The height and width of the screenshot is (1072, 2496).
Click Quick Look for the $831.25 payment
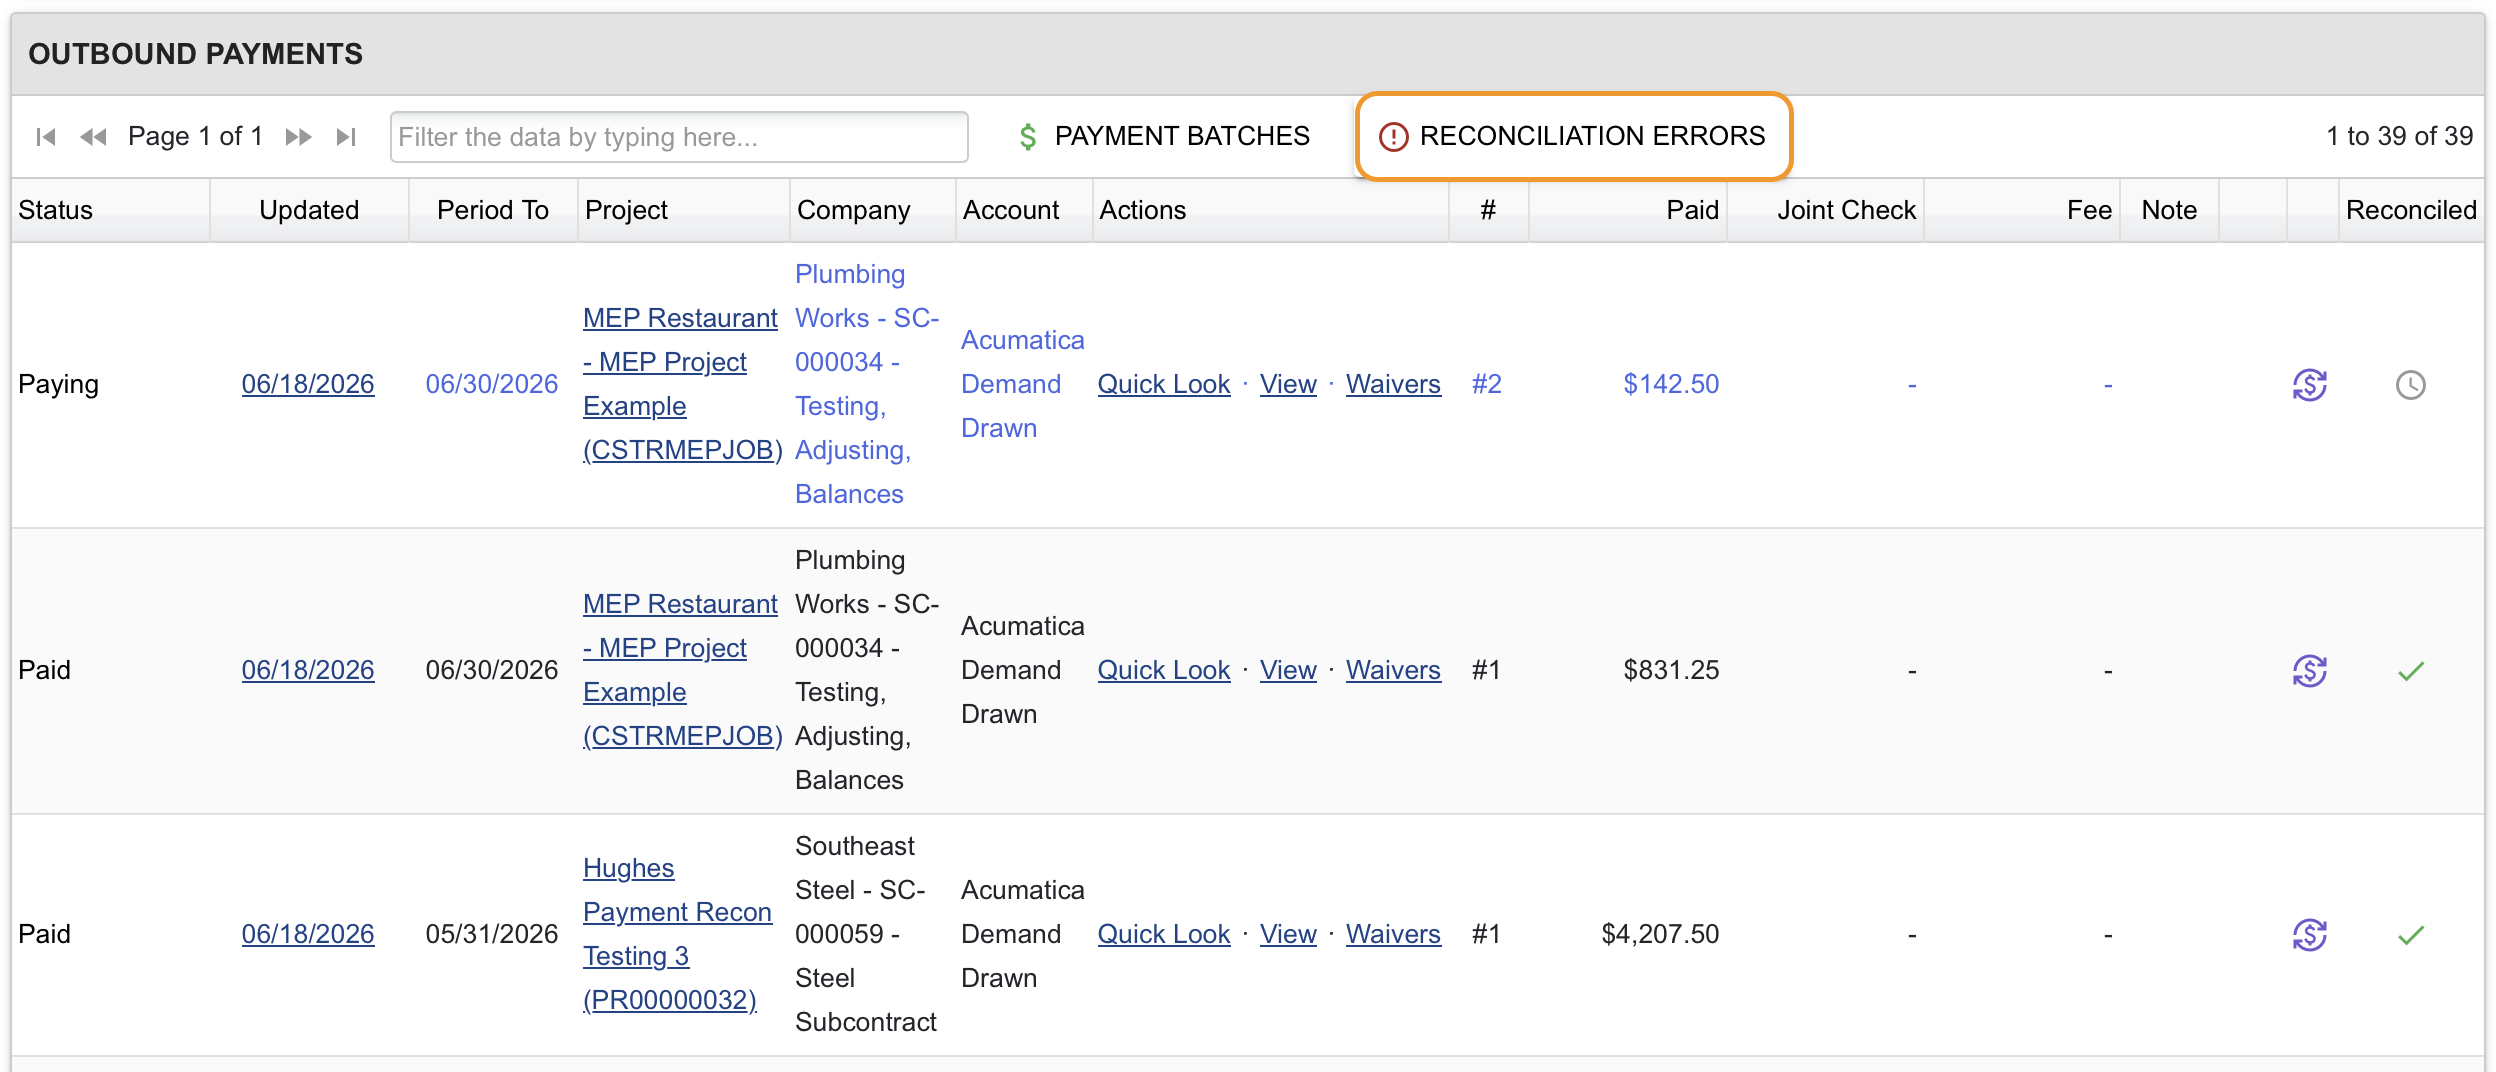click(1164, 670)
